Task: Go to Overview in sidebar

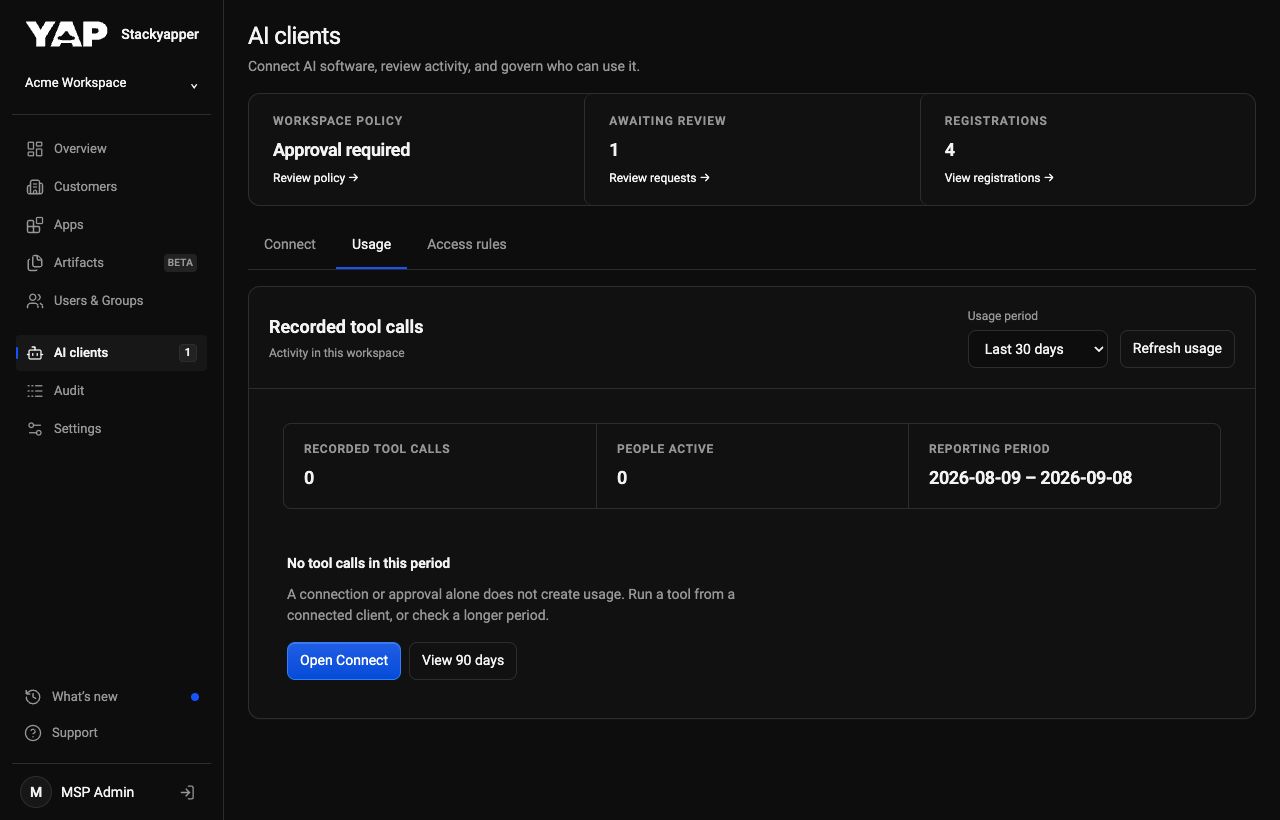Action: pyautogui.click(x=111, y=149)
